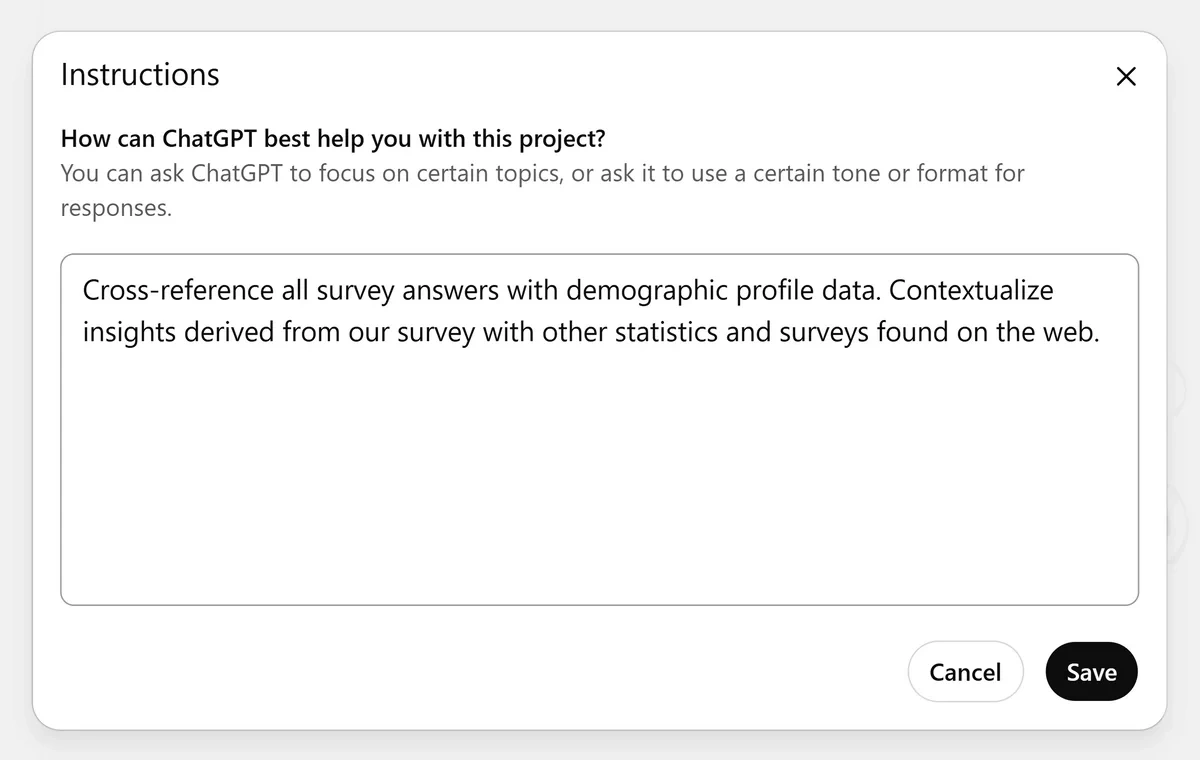
Task: Click the 'How can ChatGPT best help' heading
Action: (x=200, y=139)
